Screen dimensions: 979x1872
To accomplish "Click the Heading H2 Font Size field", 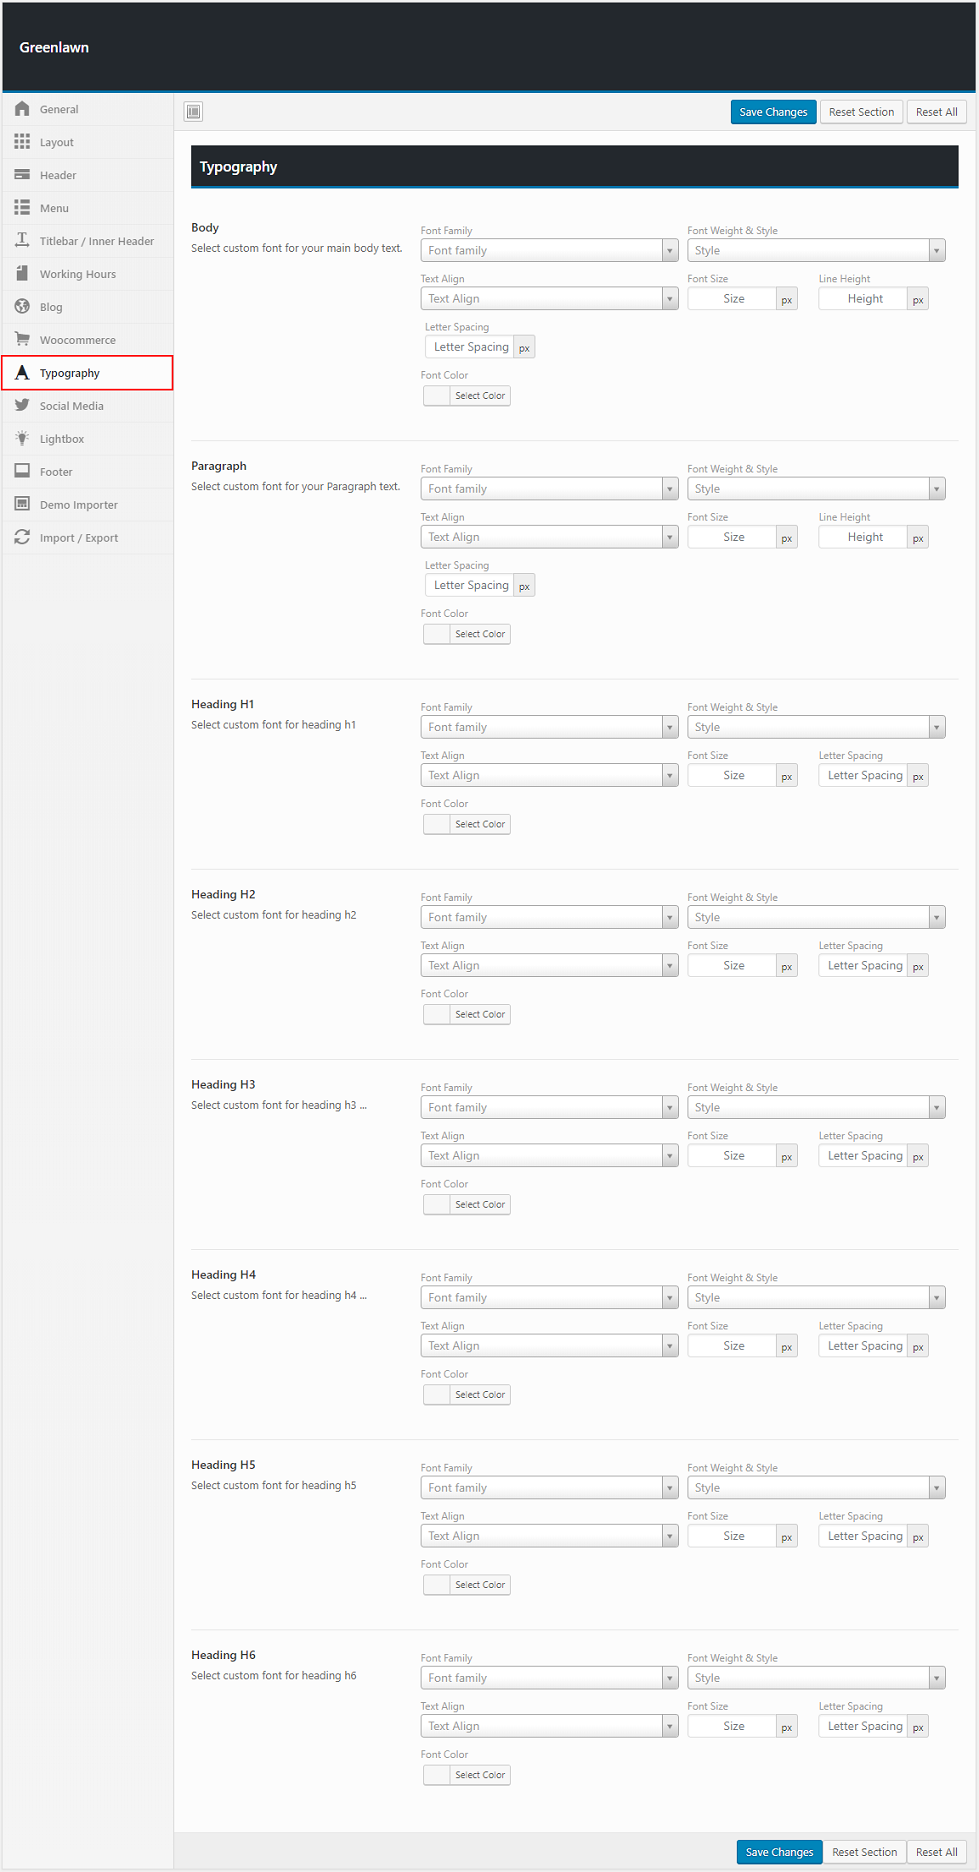I will pyautogui.click(x=733, y=966).
